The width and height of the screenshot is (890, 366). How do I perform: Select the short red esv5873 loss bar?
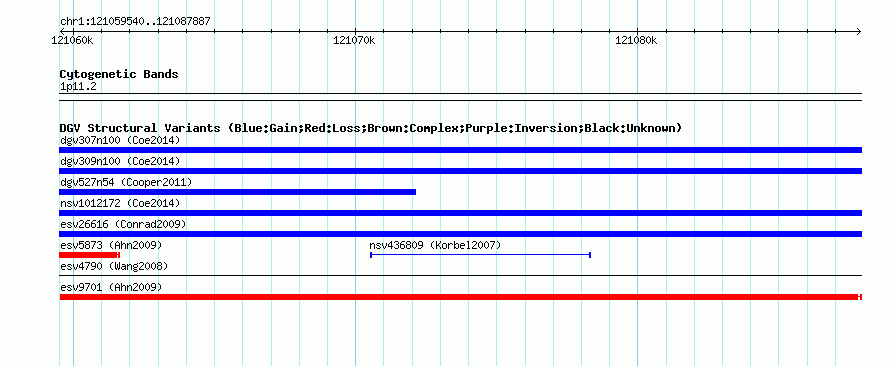coord(90,255)
